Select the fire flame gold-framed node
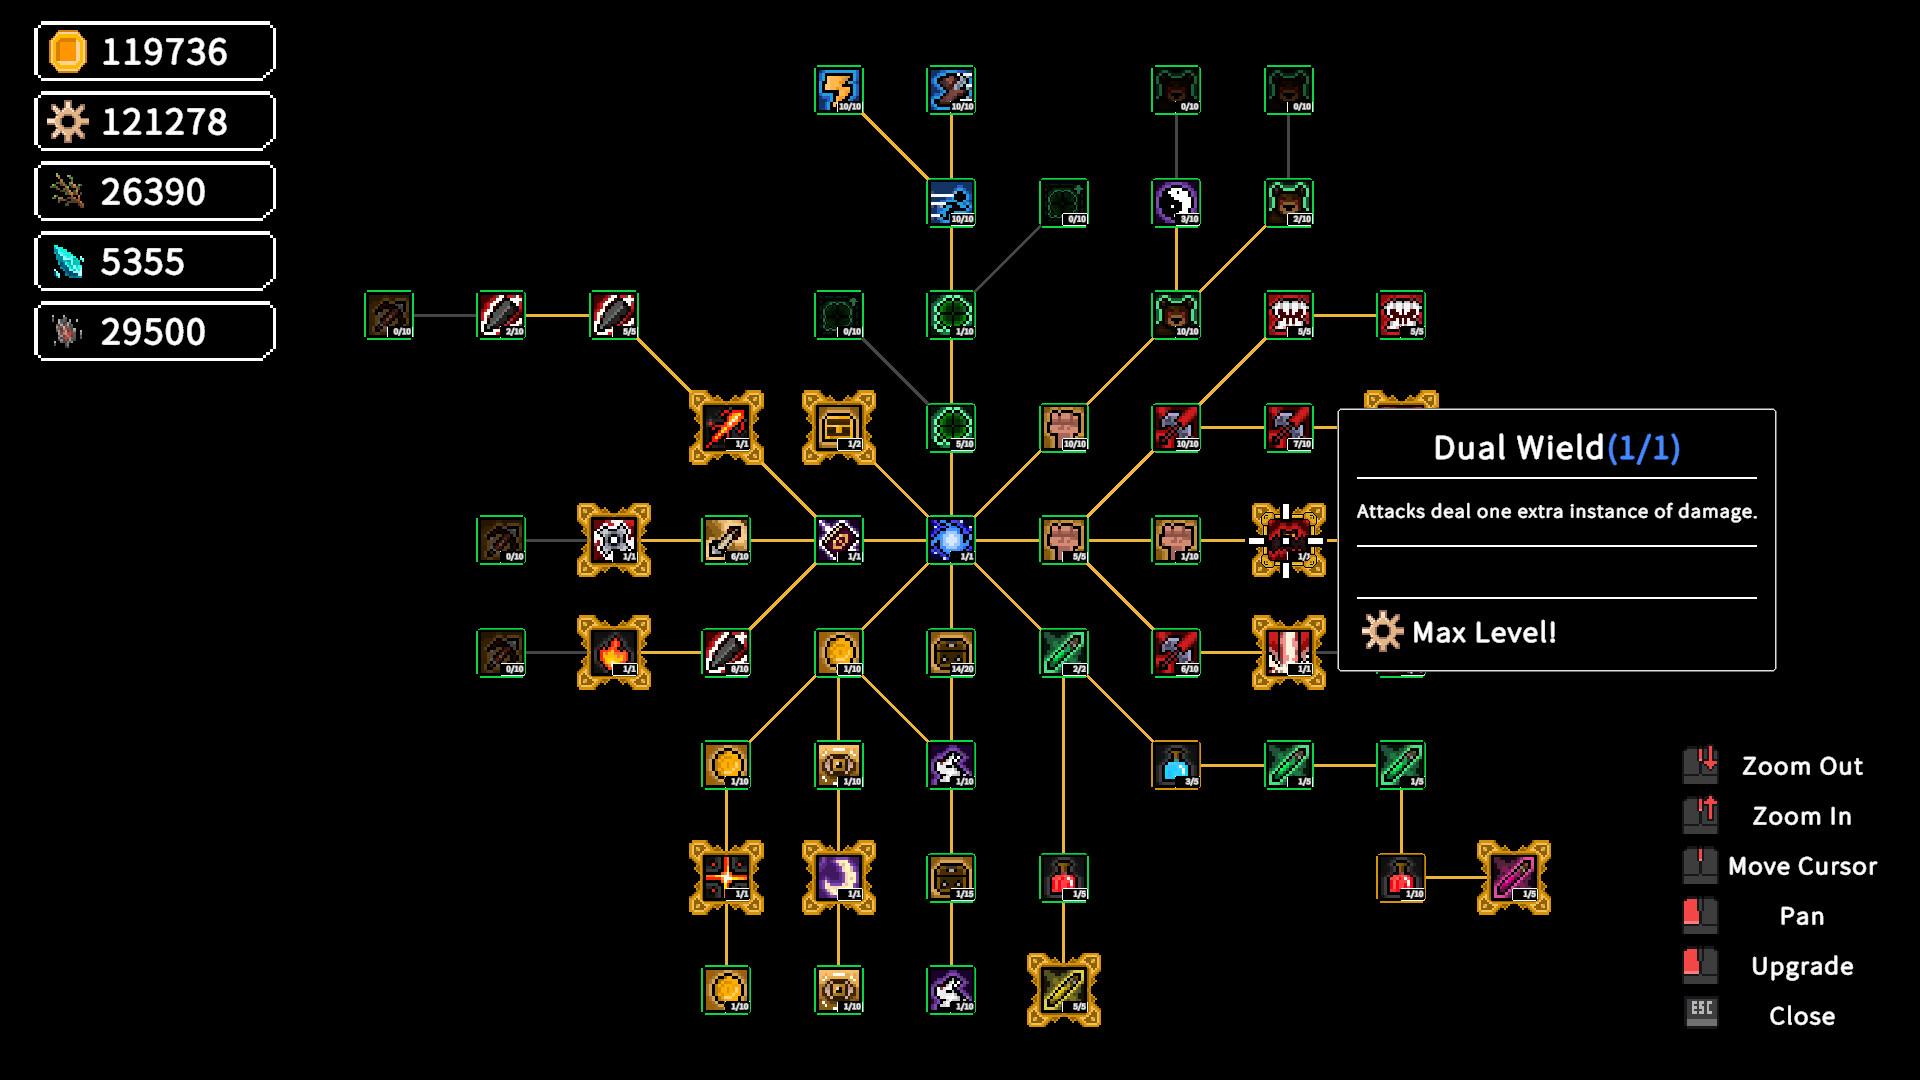 coord(614,653)
